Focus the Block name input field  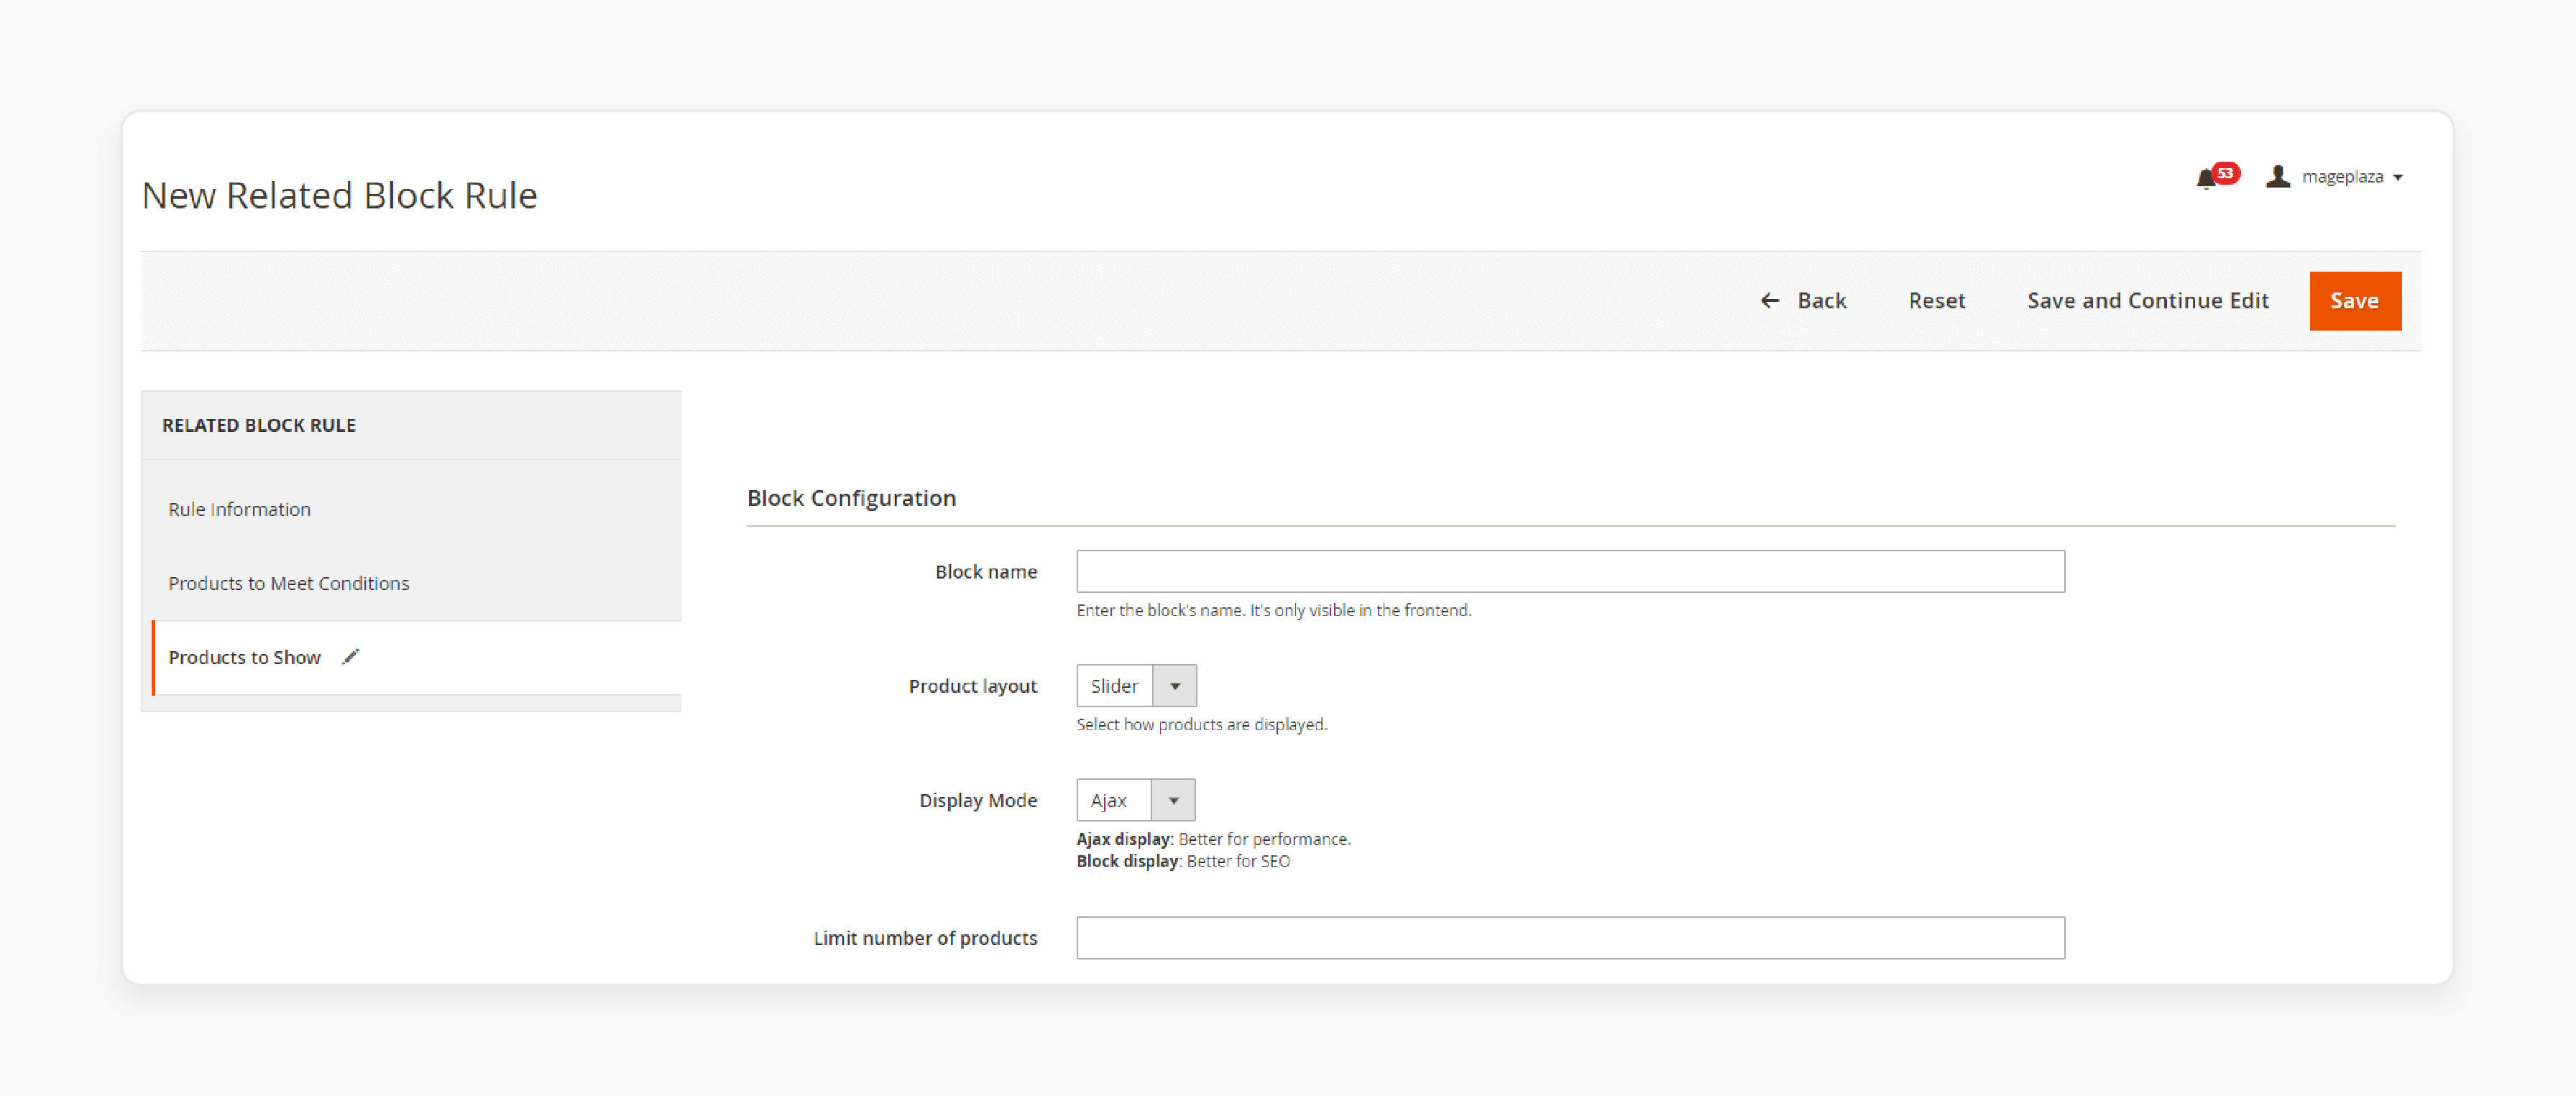(x=1570, y=572)
